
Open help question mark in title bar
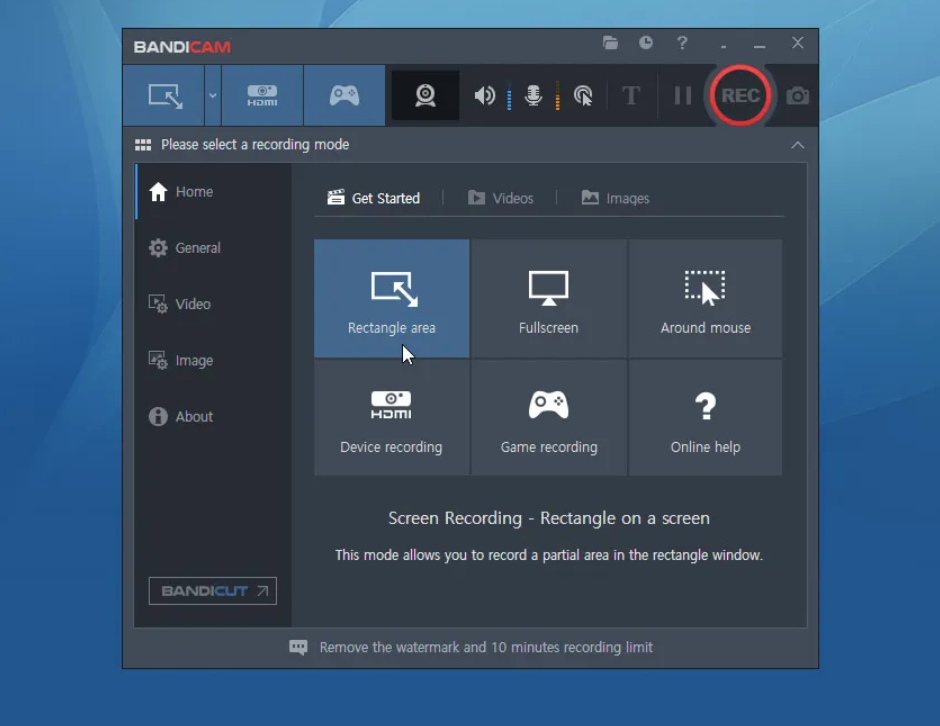coord(682,43)
